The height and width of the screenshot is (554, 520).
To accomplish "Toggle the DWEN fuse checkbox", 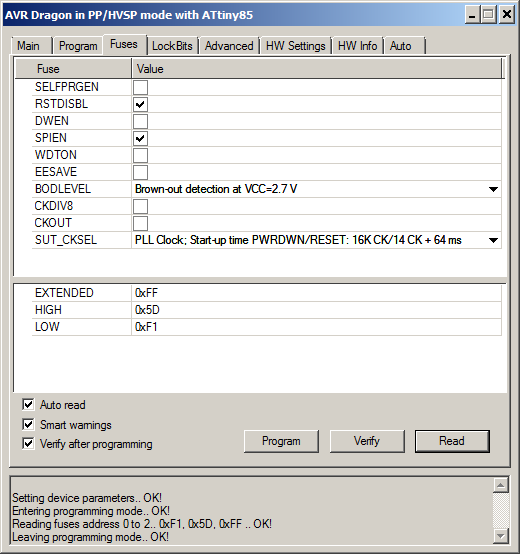I will 140,121.
